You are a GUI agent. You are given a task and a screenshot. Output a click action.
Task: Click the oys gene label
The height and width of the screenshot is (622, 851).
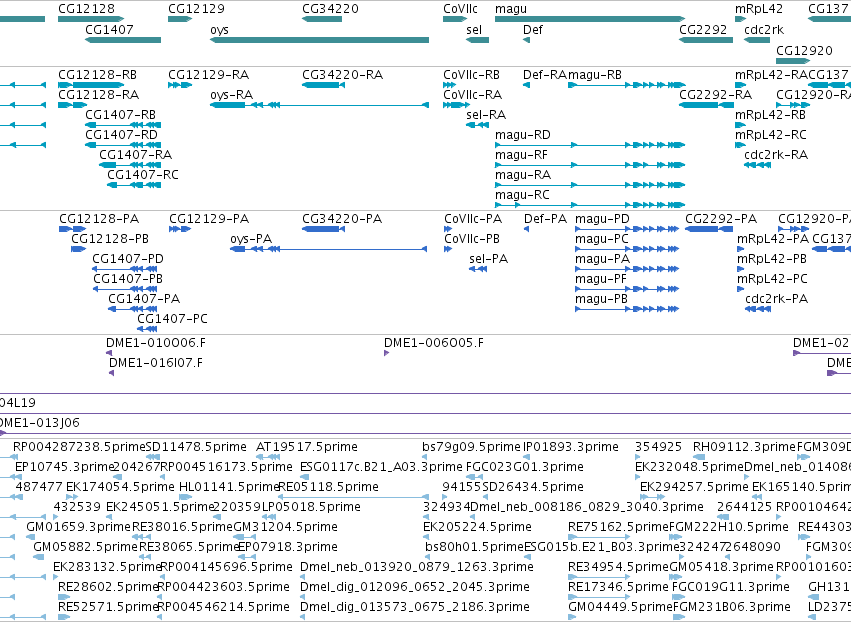219,30
